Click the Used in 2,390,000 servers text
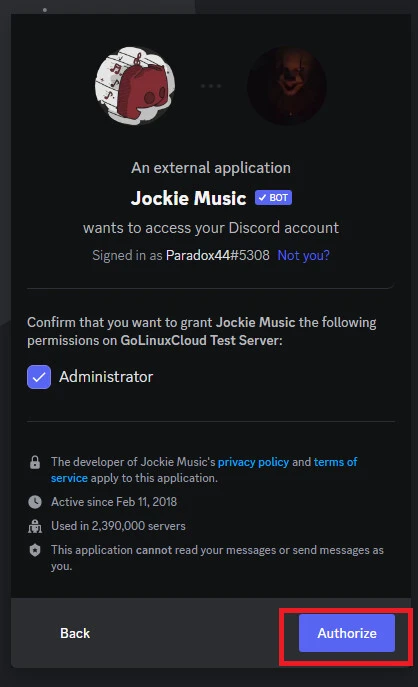The width and height of the screenshot is (418, 687). click(118, 526)
